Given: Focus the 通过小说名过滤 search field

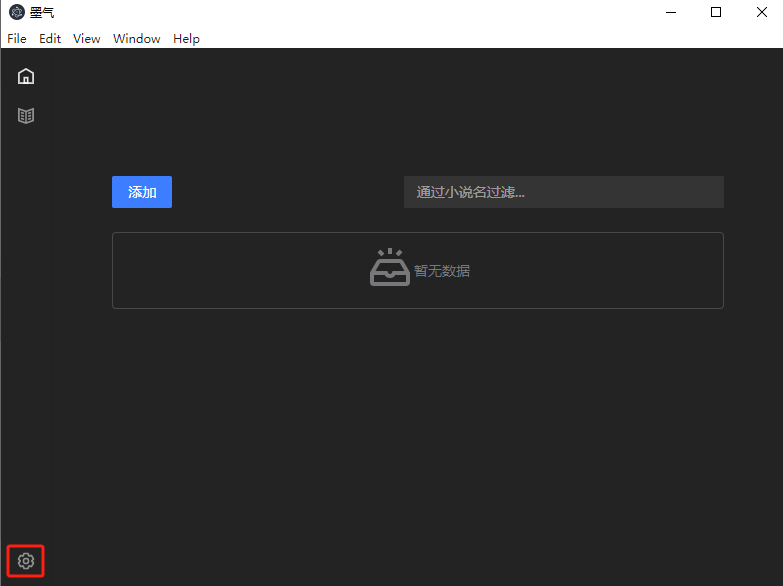Looking at the screenshot, I should coord(564,192).
